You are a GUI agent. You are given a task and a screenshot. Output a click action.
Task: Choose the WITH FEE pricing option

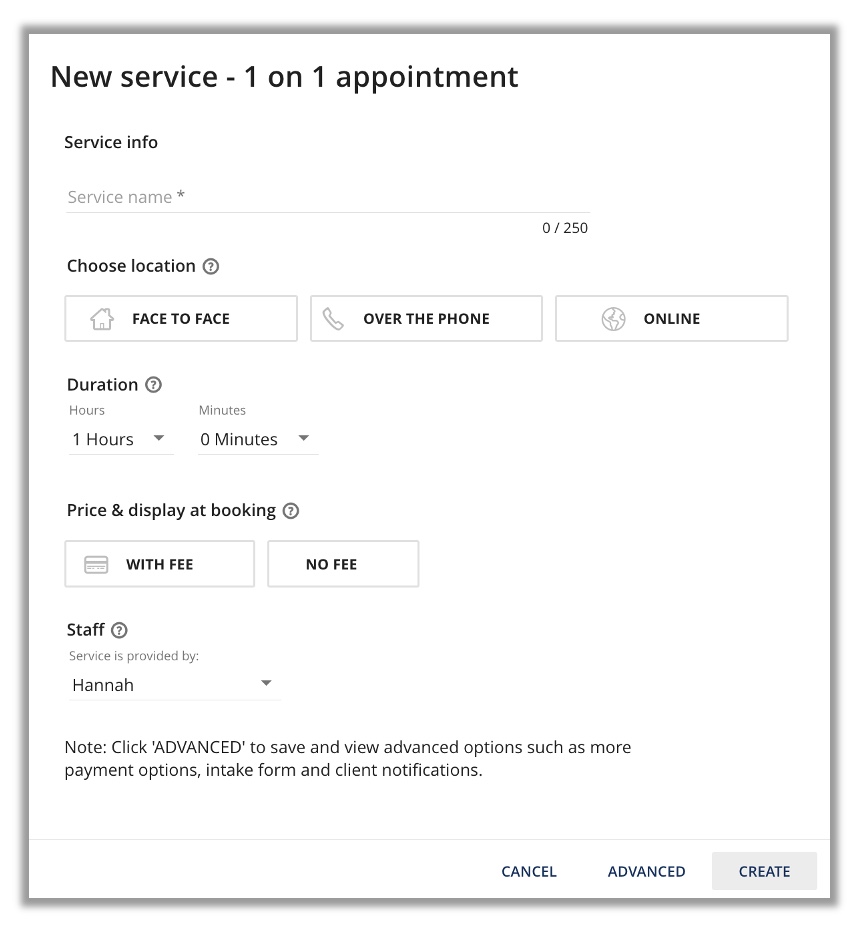[159, 563]
